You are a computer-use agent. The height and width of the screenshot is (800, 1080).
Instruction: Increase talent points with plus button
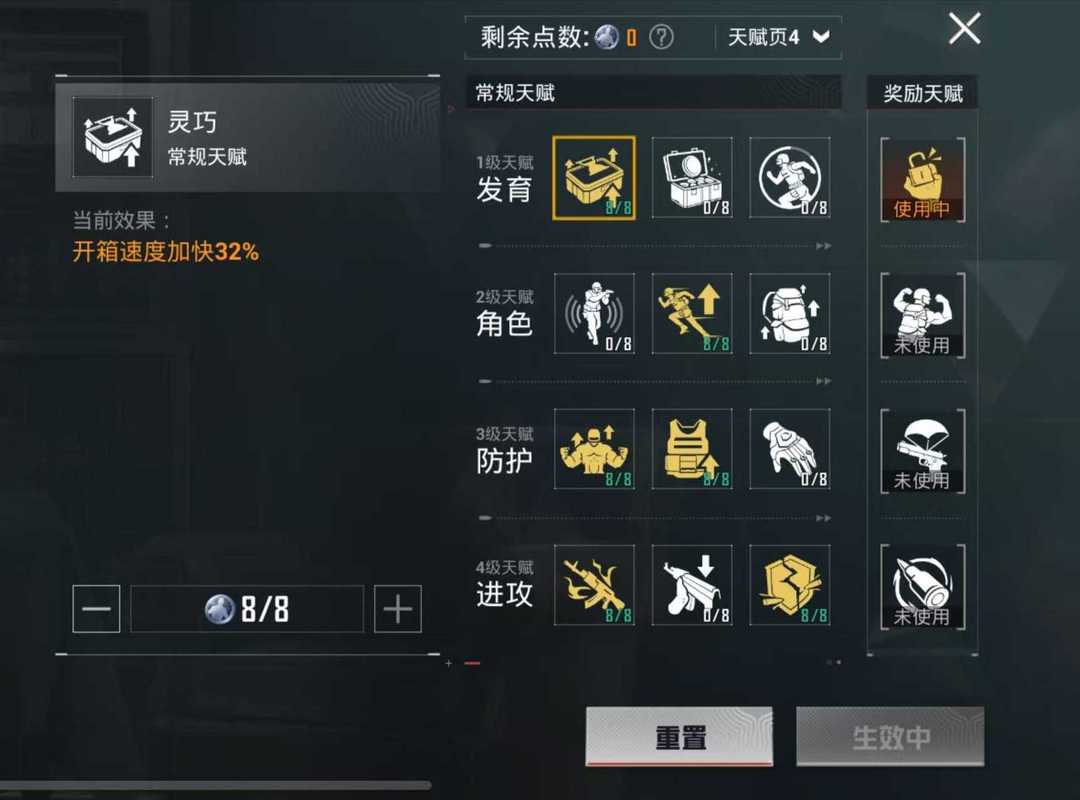pyautogui.click(x=397, y=608)
